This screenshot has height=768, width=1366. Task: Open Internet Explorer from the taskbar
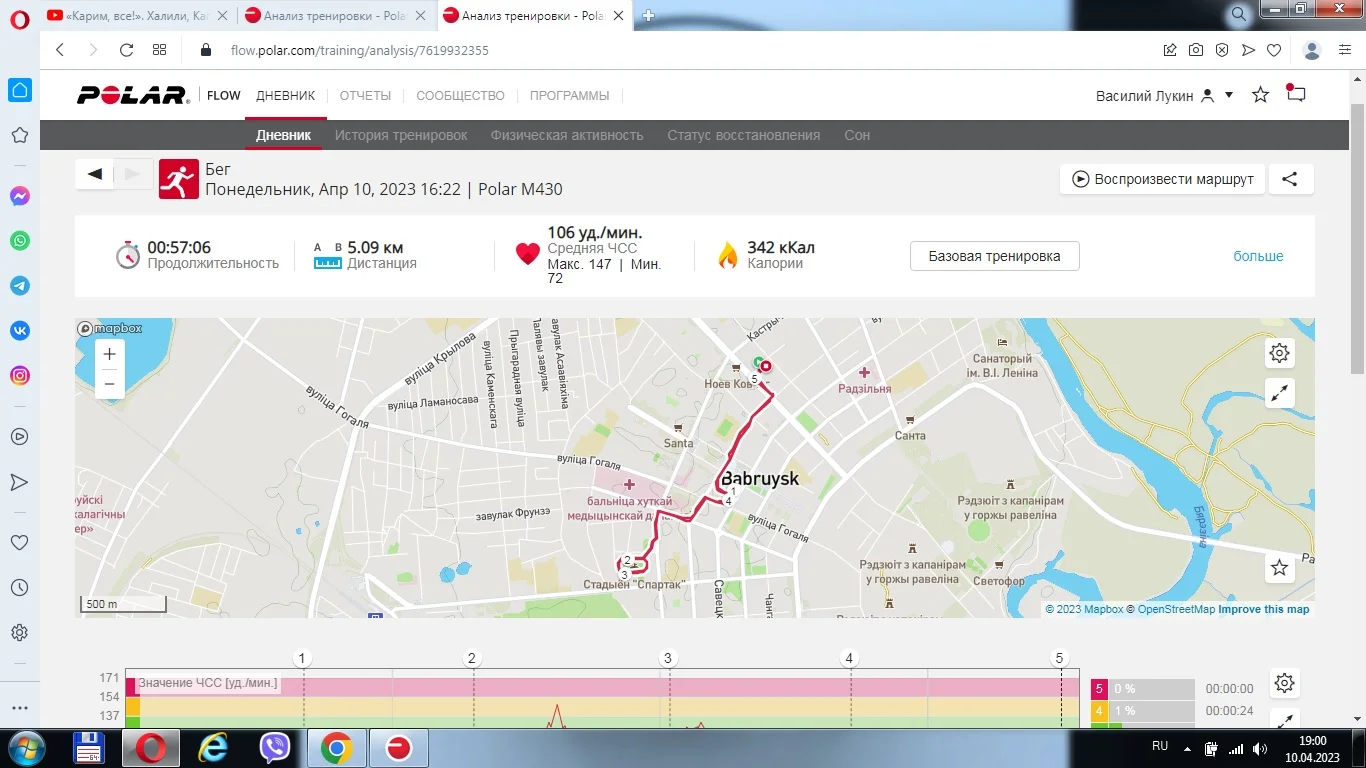click(x=213, y=748)
